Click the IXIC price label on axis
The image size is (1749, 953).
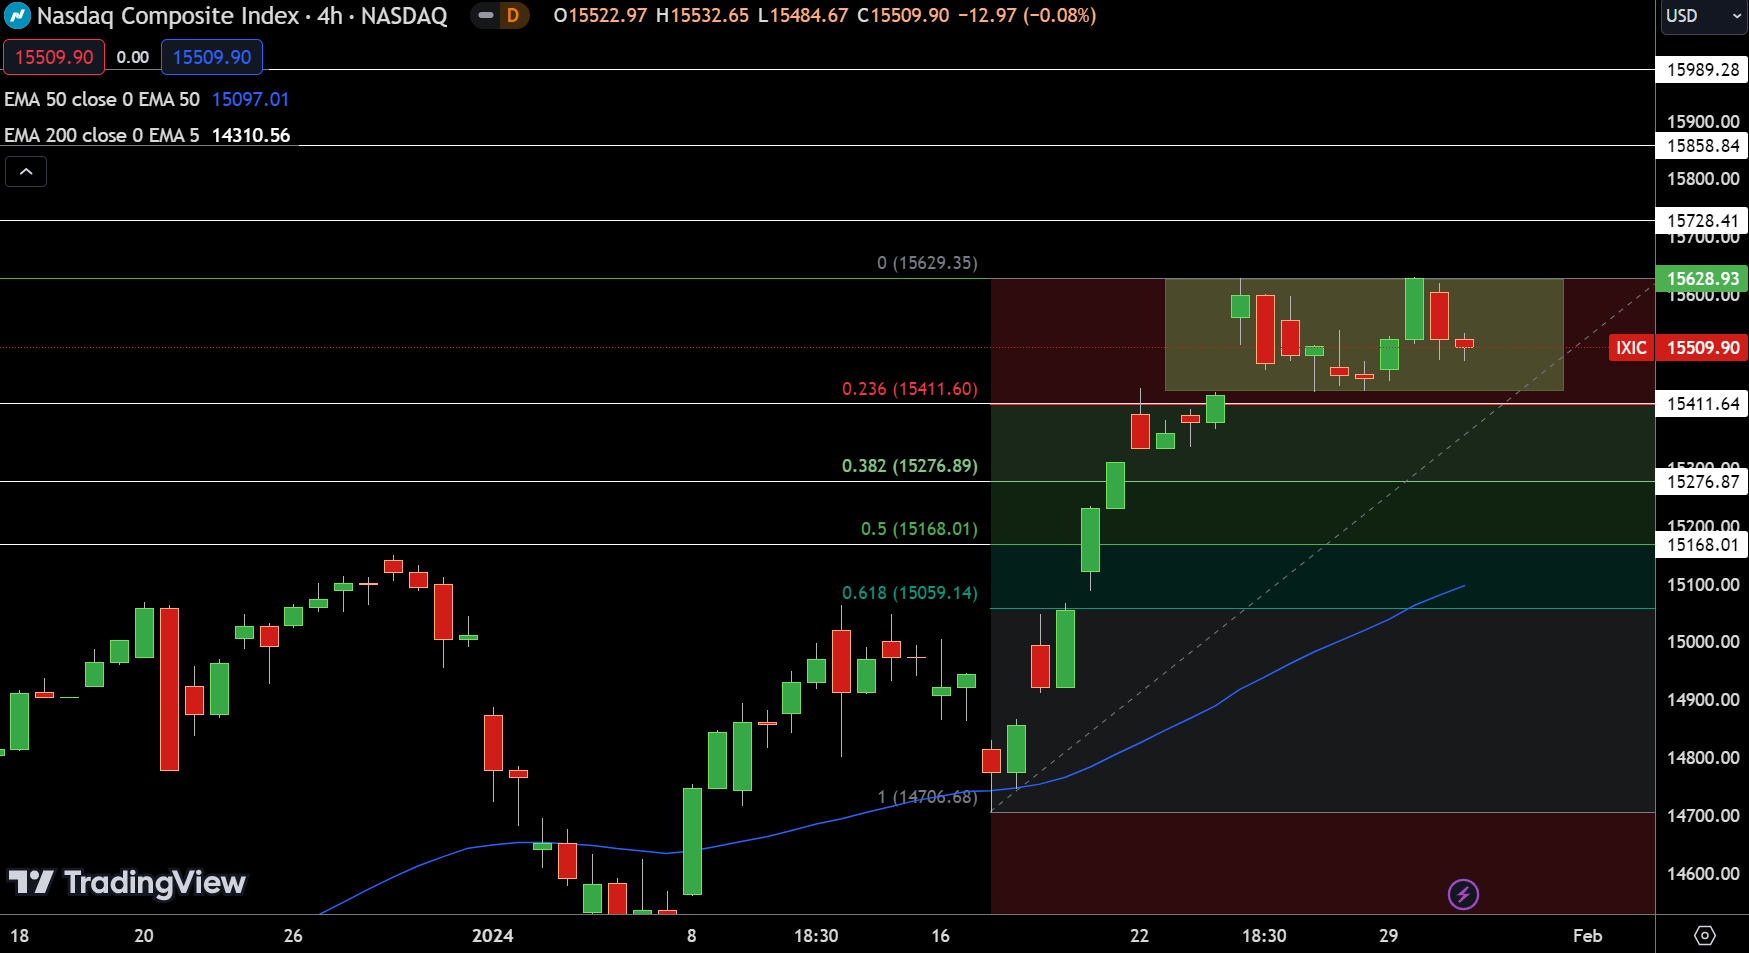tap(1631, 347)
